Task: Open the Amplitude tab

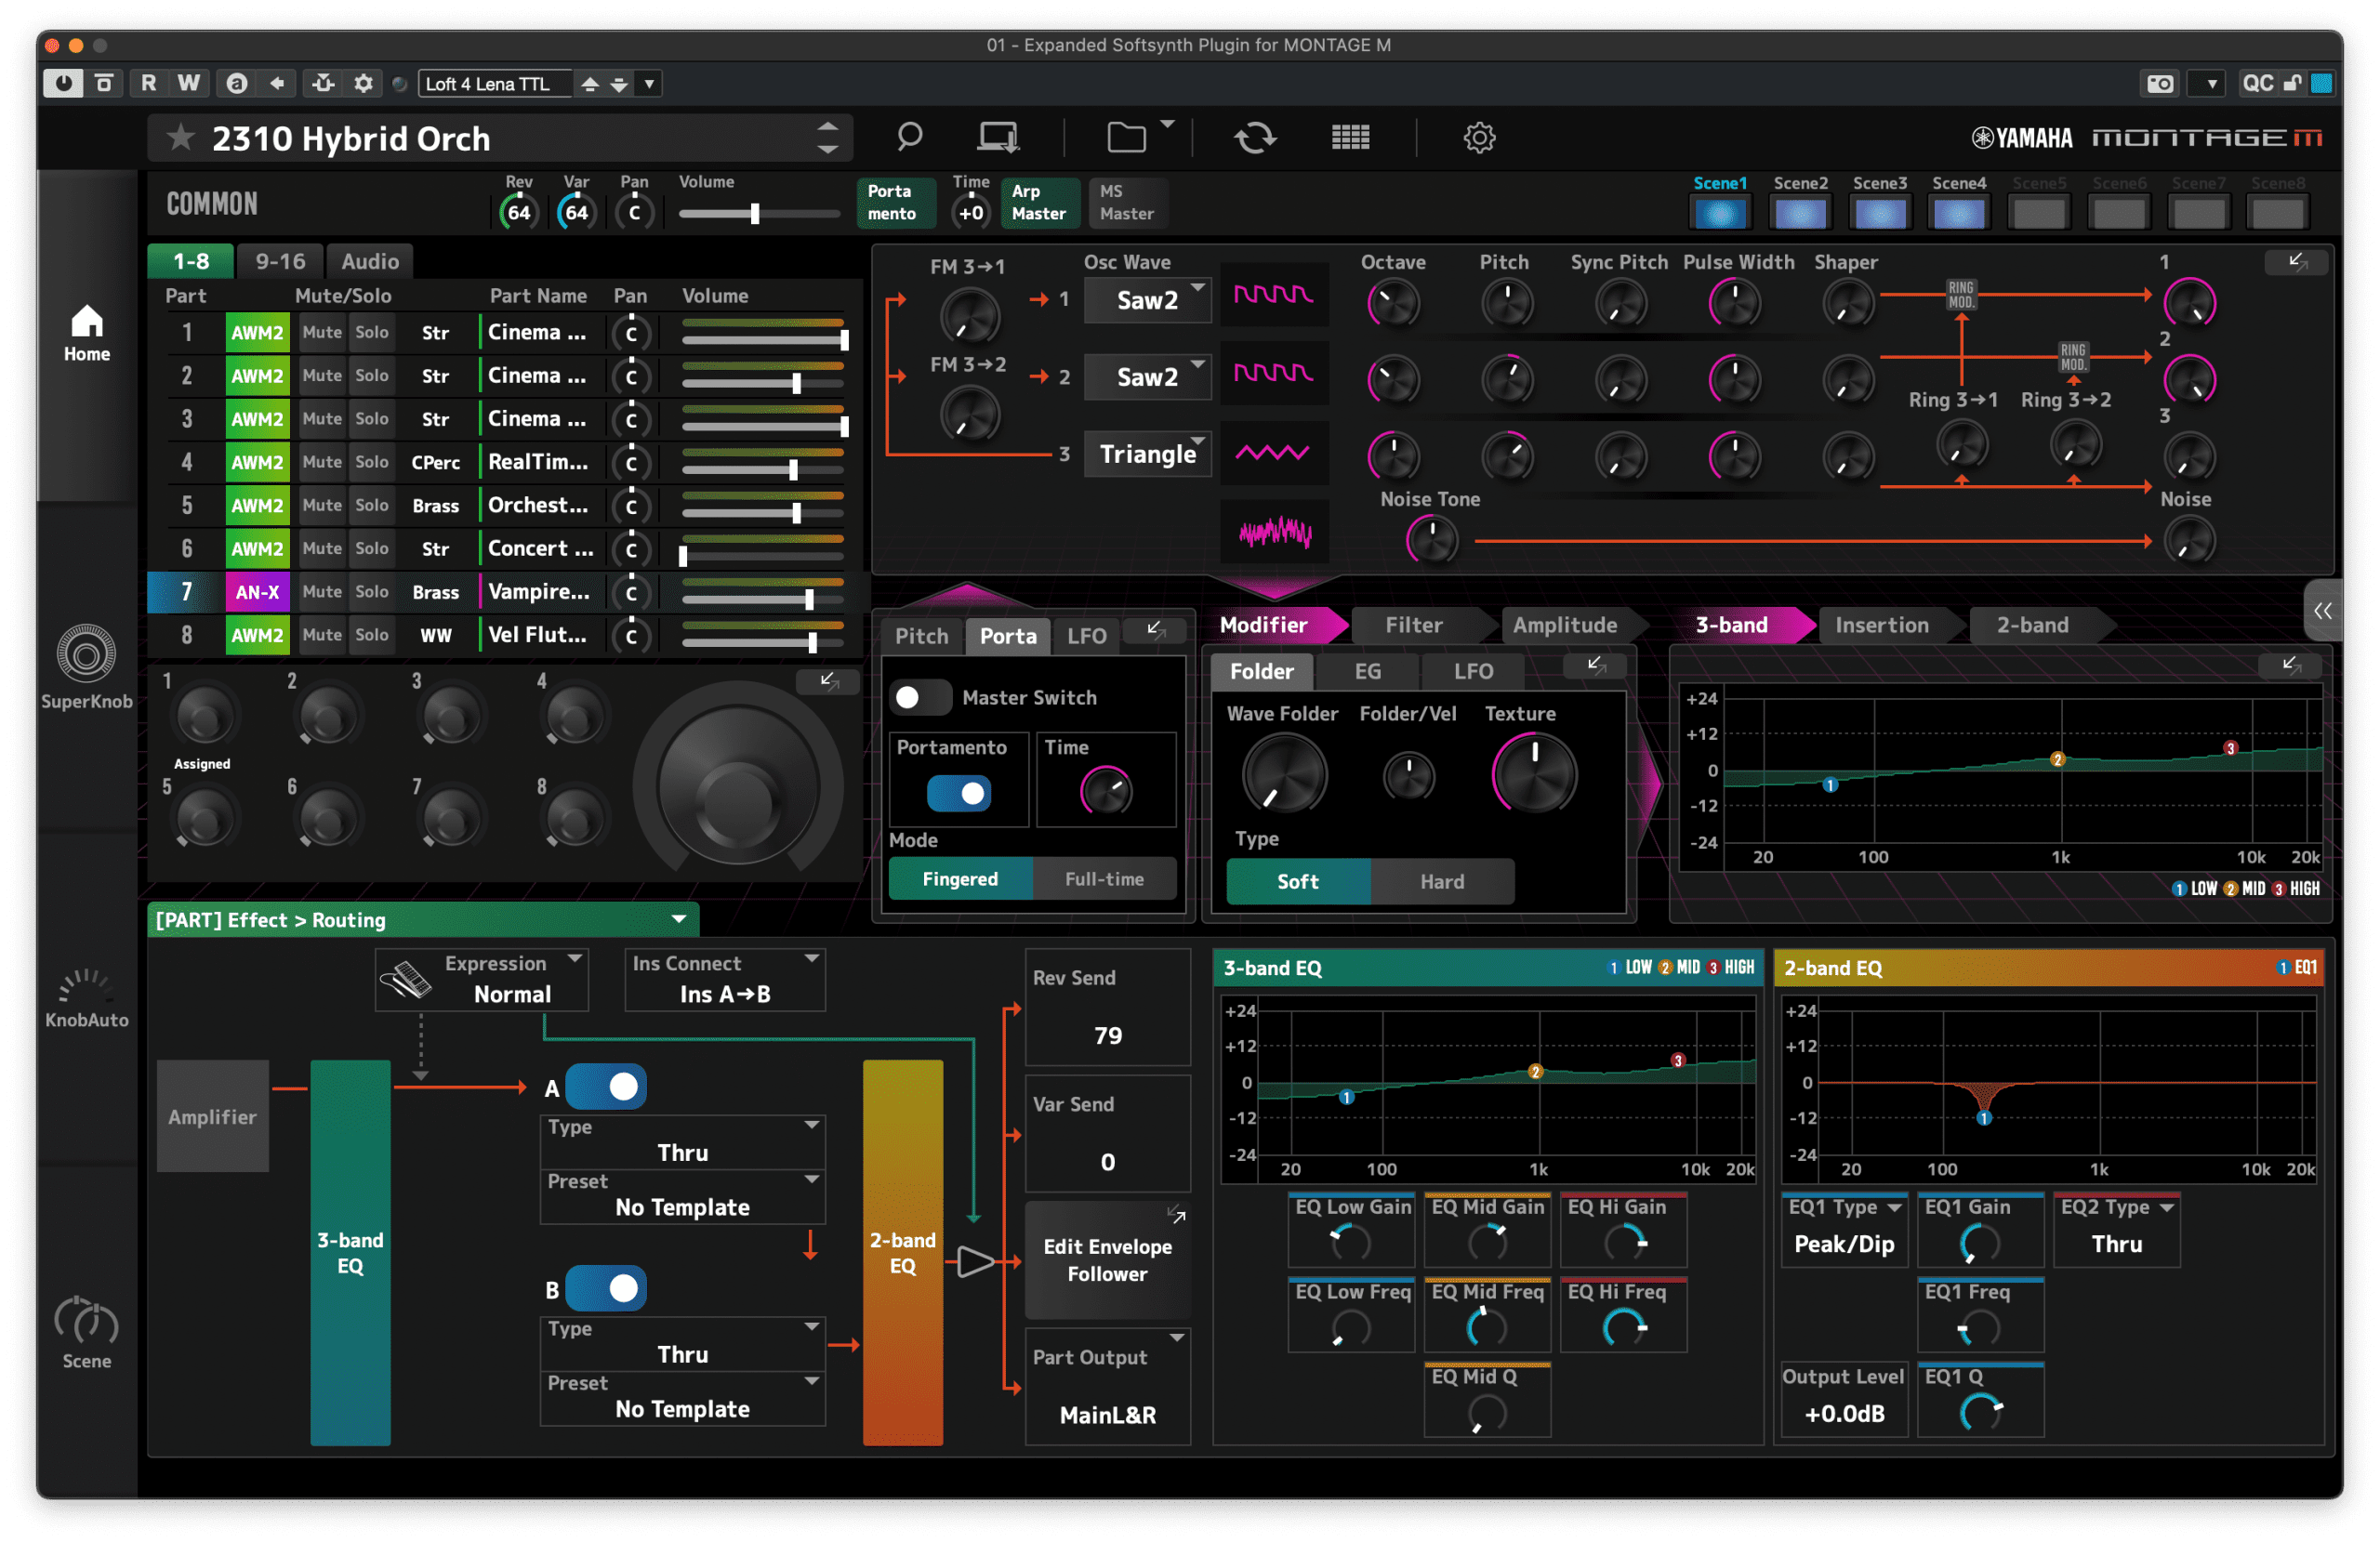Action: coord(1564,625)
